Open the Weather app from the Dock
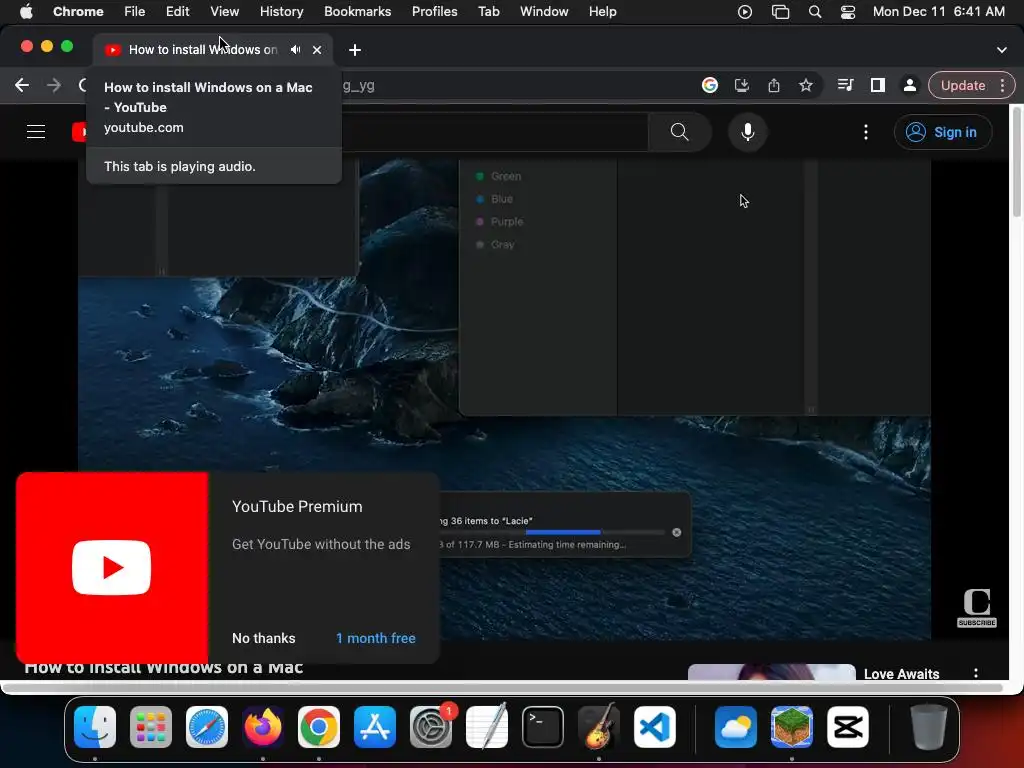Image resolution: width=1024 pixels, height=768 pixels. coord(735,727)
